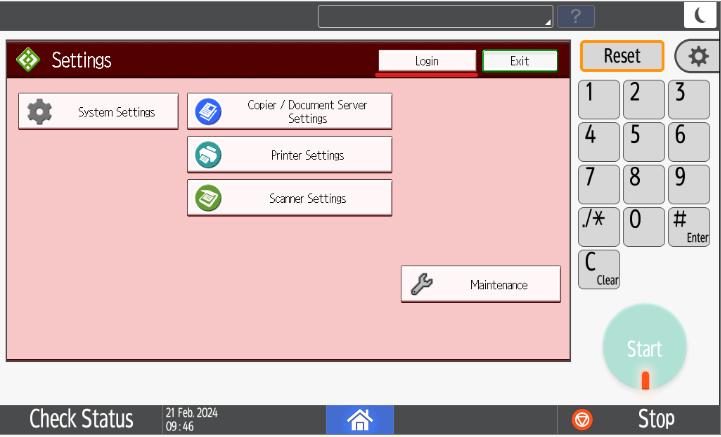Click the Login button

(x=427, y=61)
